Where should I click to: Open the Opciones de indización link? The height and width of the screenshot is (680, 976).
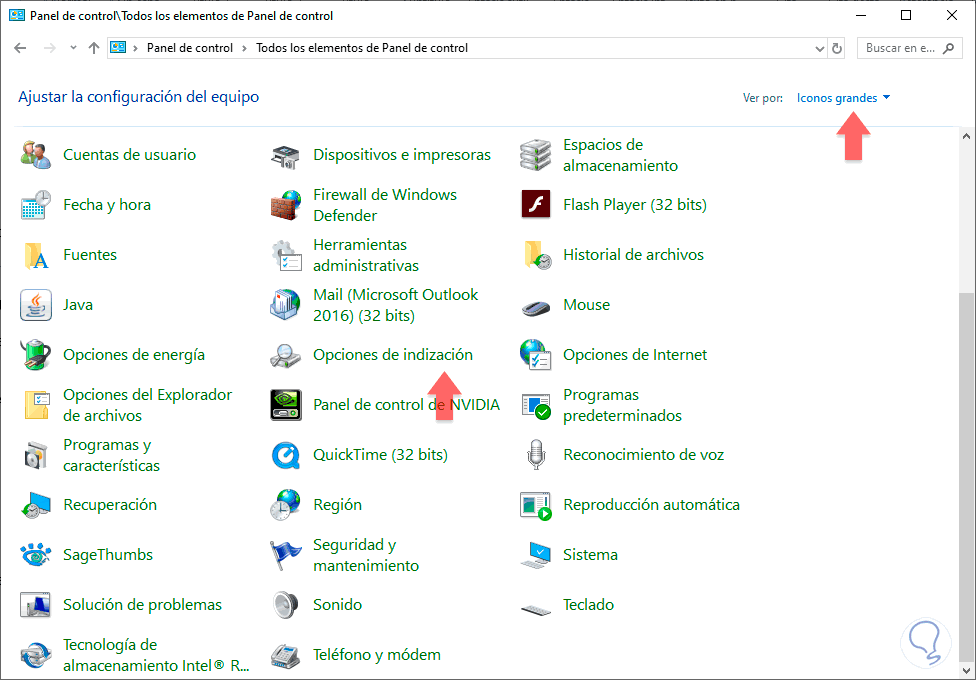coord(392,355)
